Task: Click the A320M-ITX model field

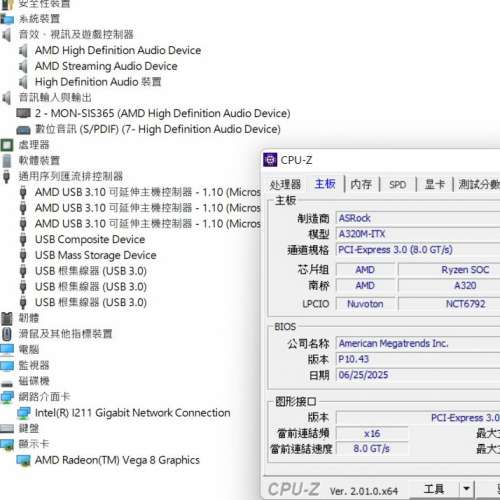Action: [x=418, y=234]
